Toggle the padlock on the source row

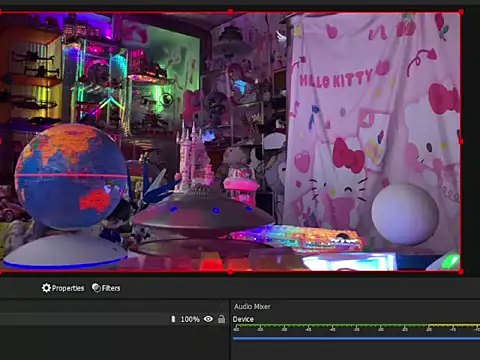point(221,319)
